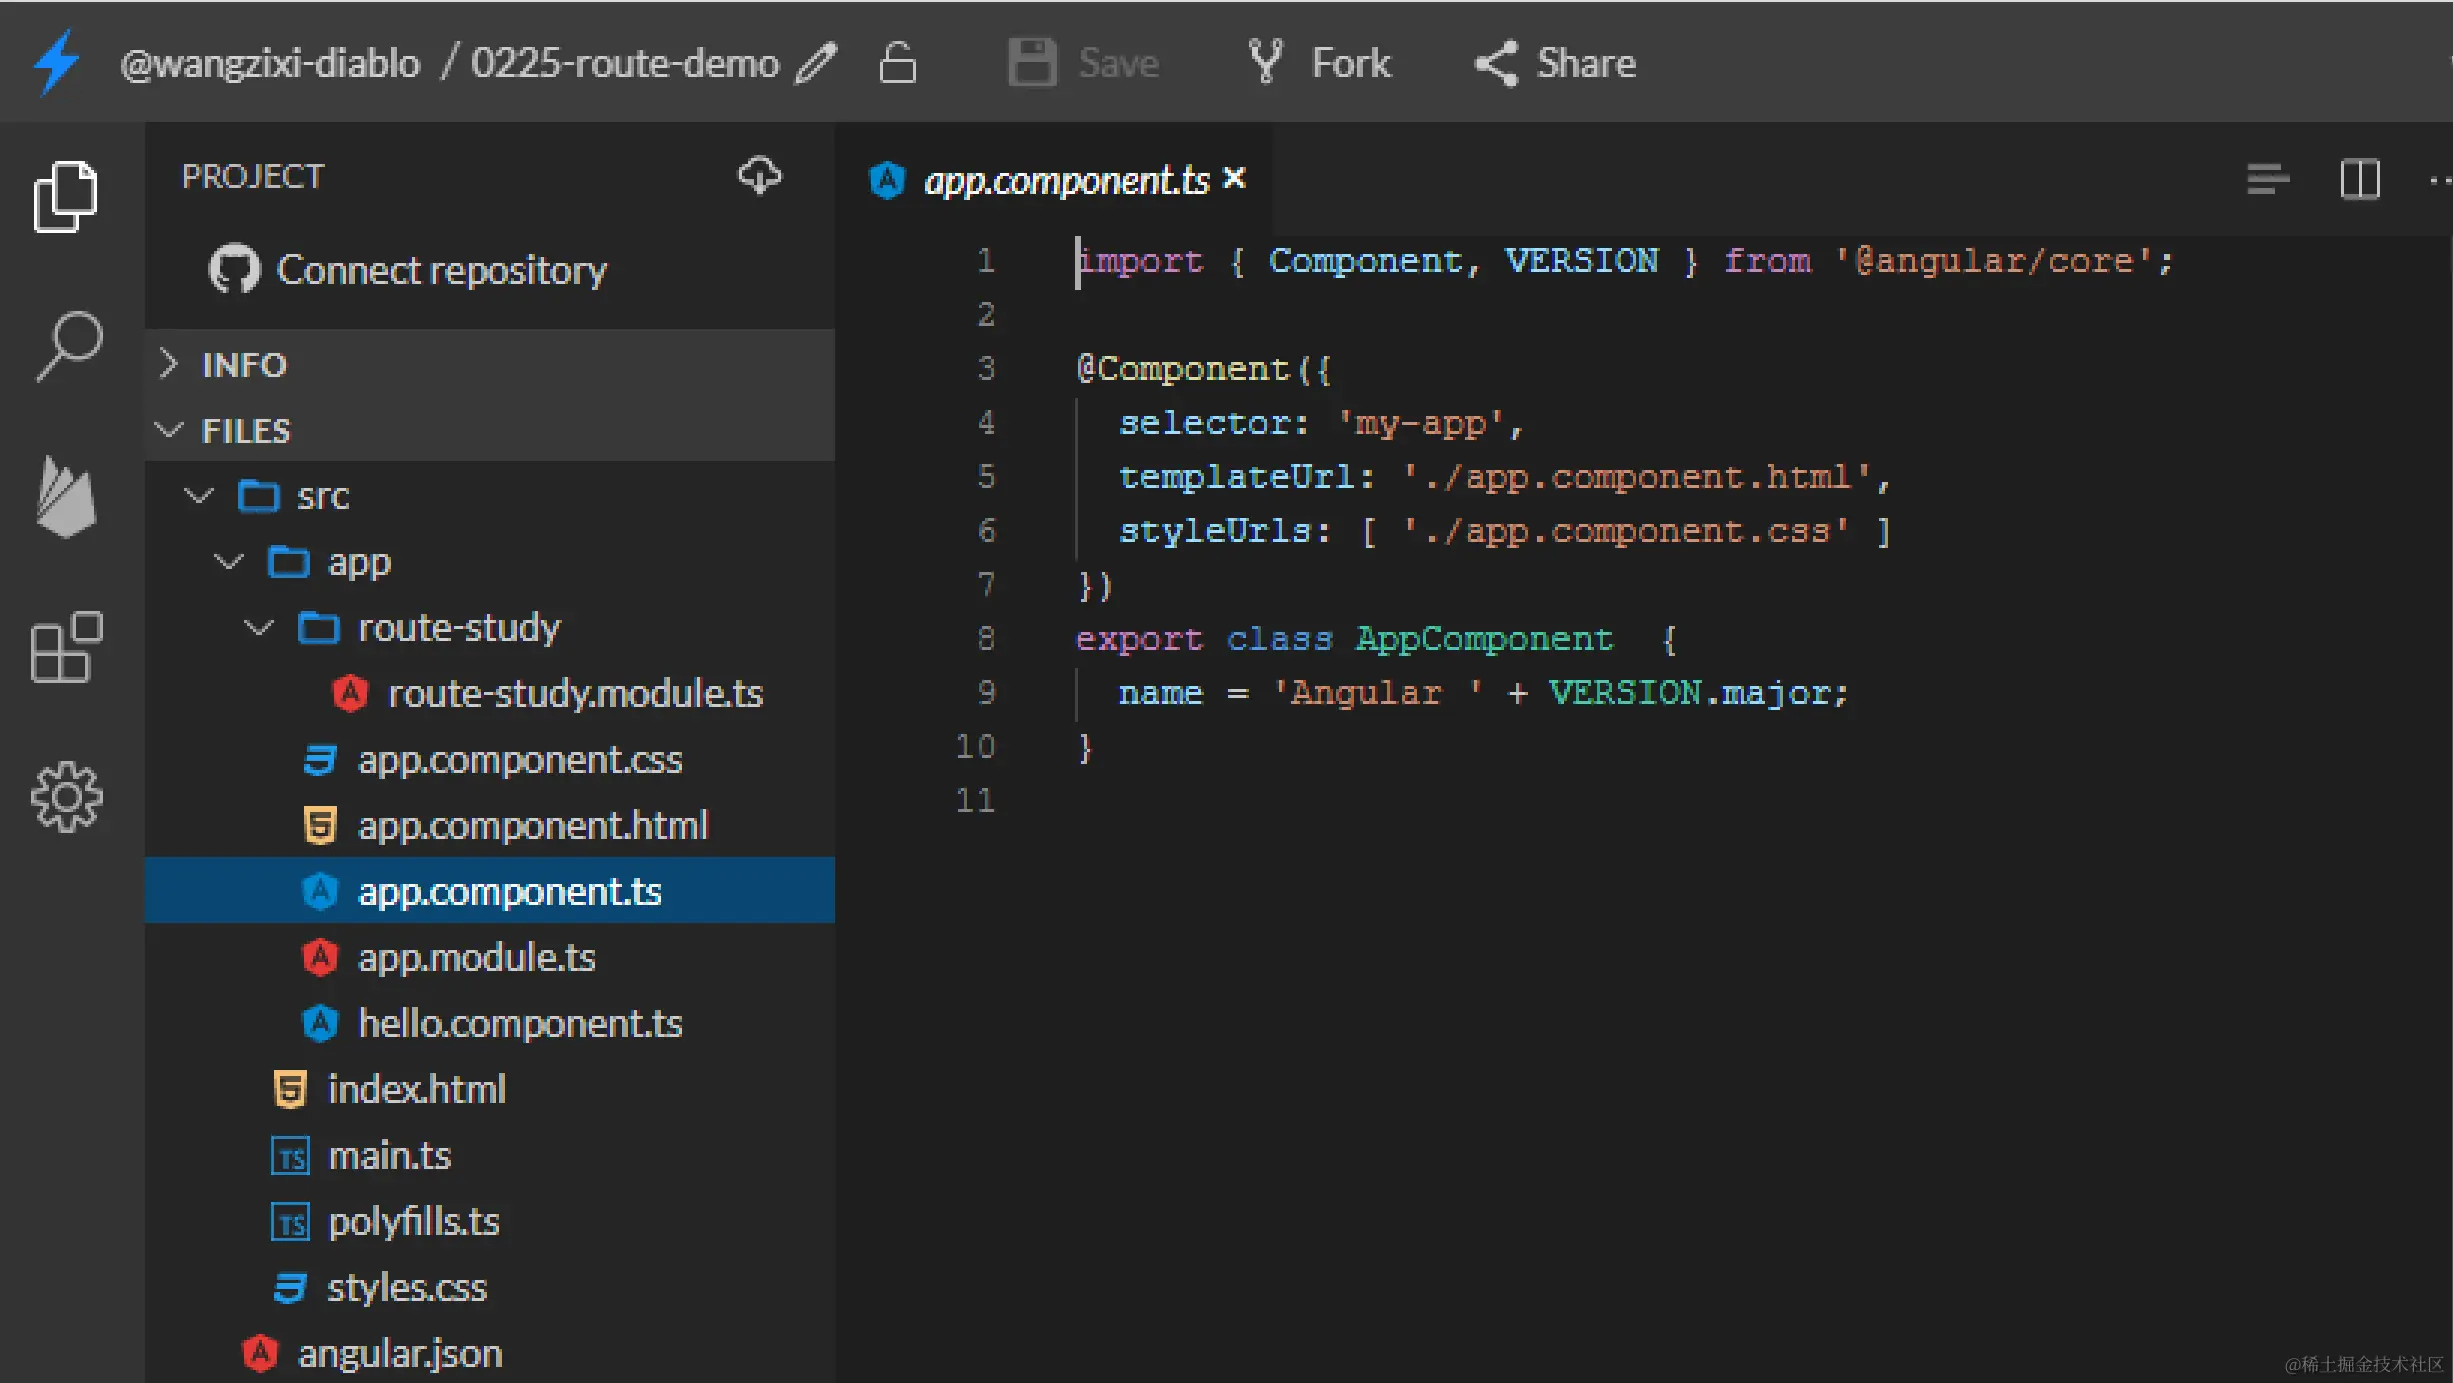This screenshot has width=2453, height=1383.
Task: Collapse the FILES section
Action: pos(245,431)
